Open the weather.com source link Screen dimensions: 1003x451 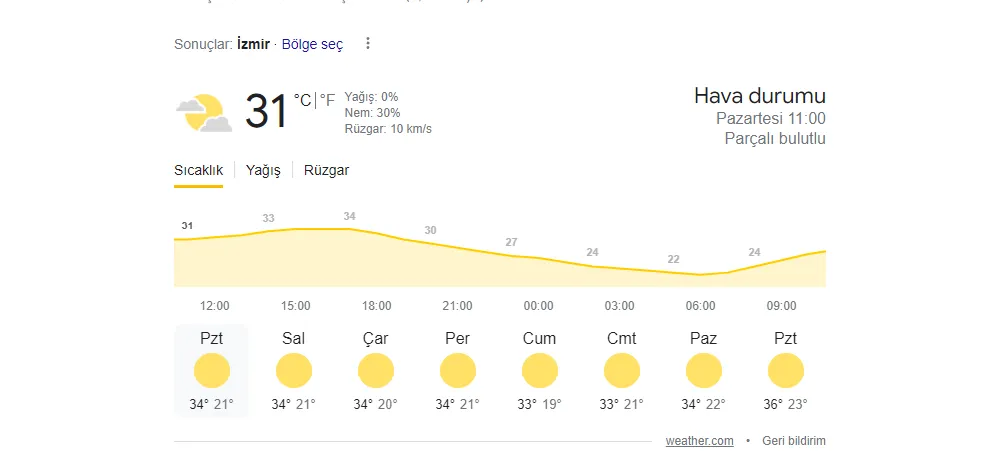pyautogui.click(x=699, y=441)
